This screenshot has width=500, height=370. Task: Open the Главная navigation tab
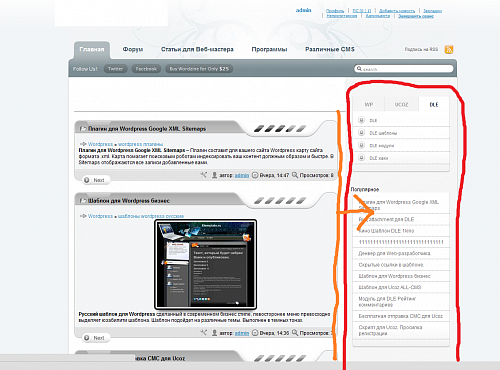click(92, 50)
